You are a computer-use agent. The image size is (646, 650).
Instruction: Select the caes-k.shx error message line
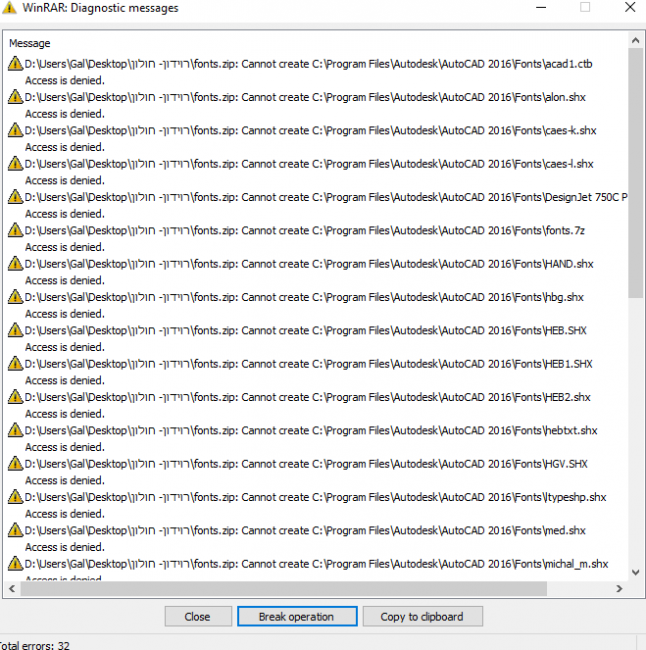click(x=311, y=131)
